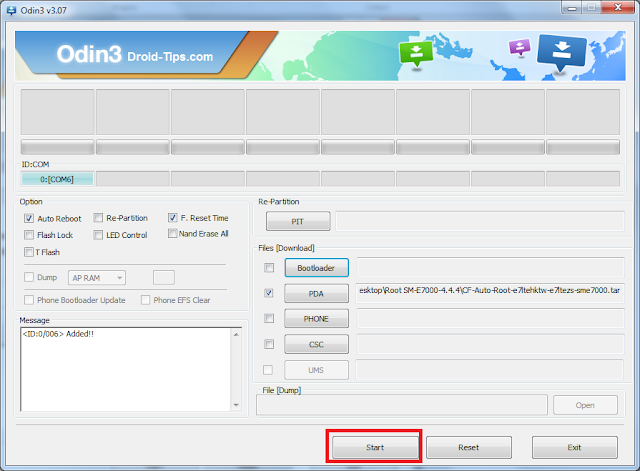Click the Message log scroll up arrow

(236, 335)
